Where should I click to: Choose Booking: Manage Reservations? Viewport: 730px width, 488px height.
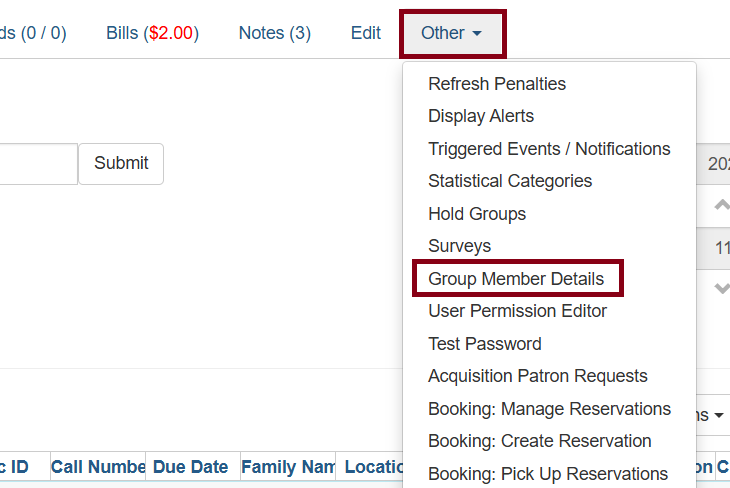pos(549,409)
